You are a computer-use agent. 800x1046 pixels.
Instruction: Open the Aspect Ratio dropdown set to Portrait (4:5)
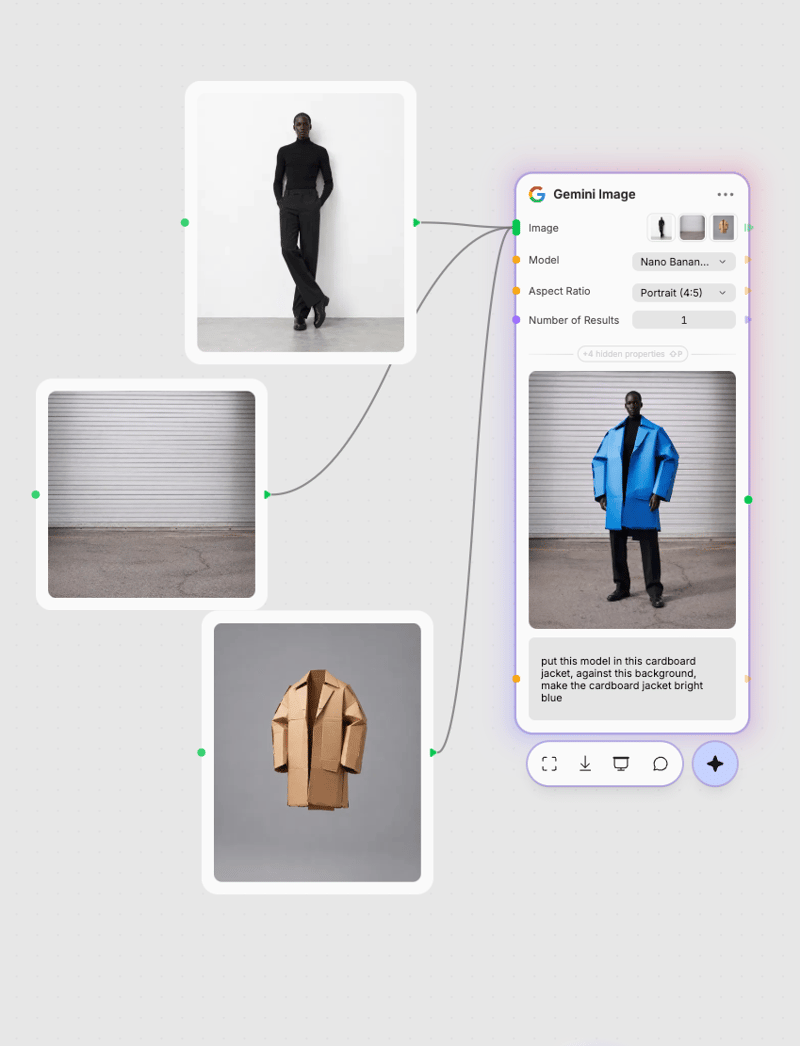[684, 292]
